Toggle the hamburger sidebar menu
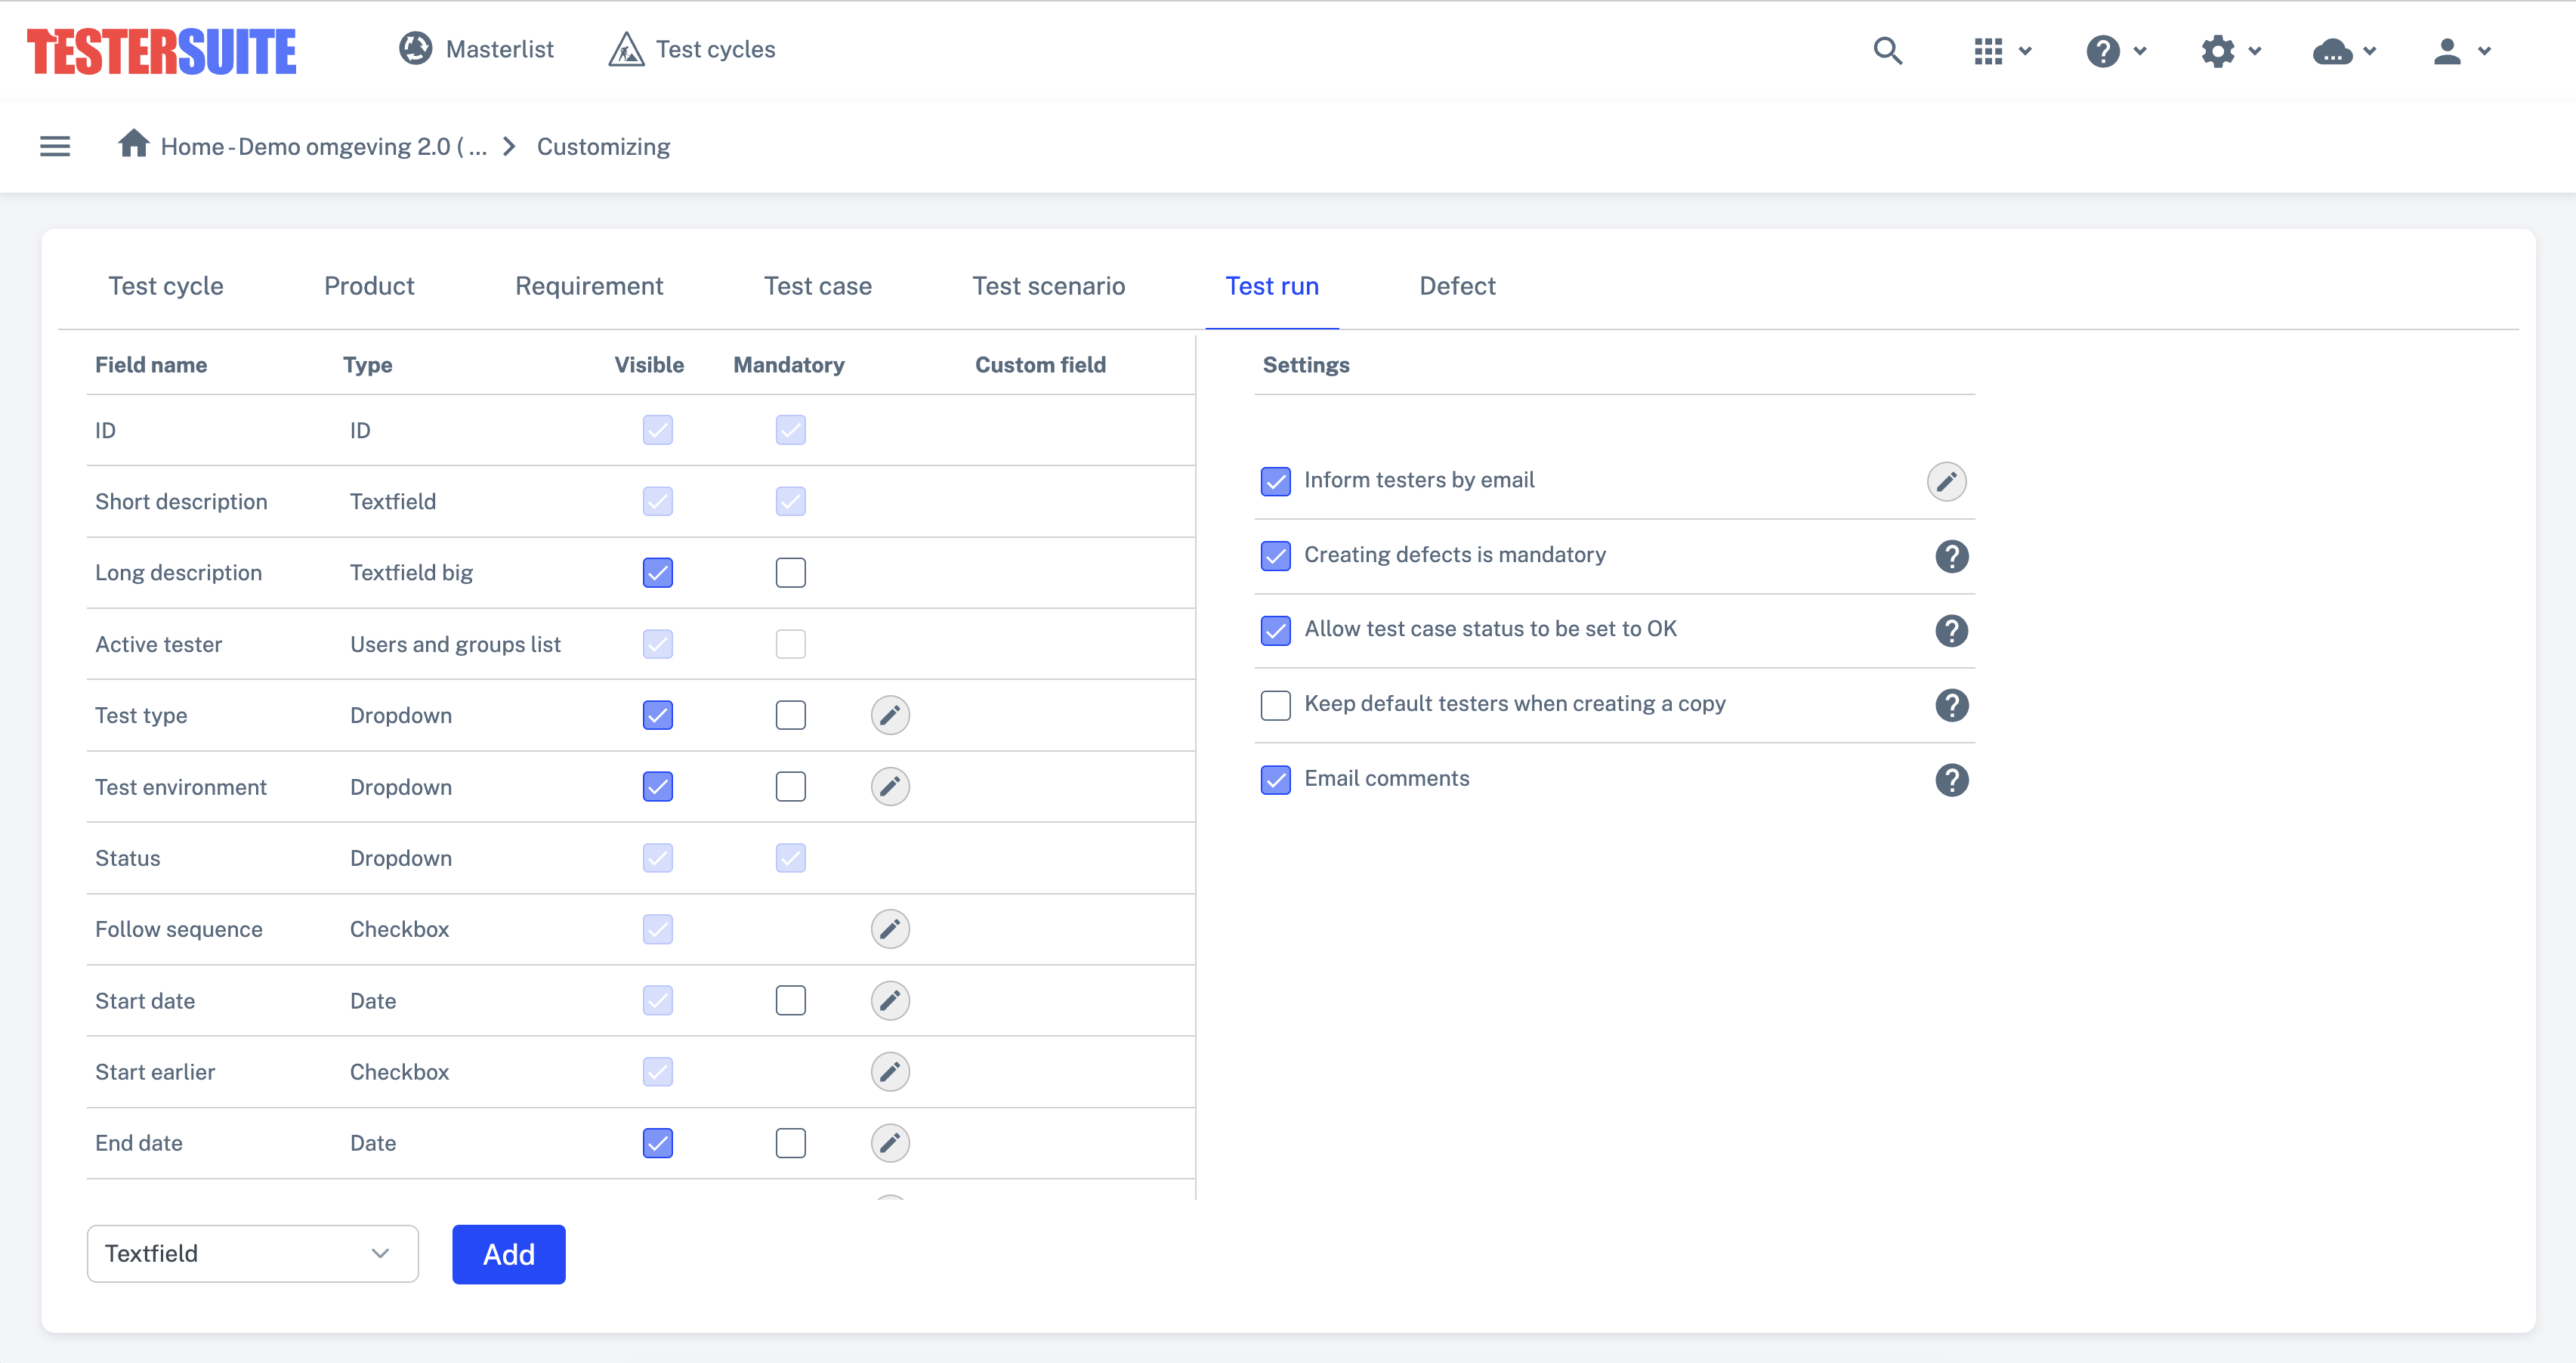2576x1363 pixels. pyautogui.click(x=55, y=146)
